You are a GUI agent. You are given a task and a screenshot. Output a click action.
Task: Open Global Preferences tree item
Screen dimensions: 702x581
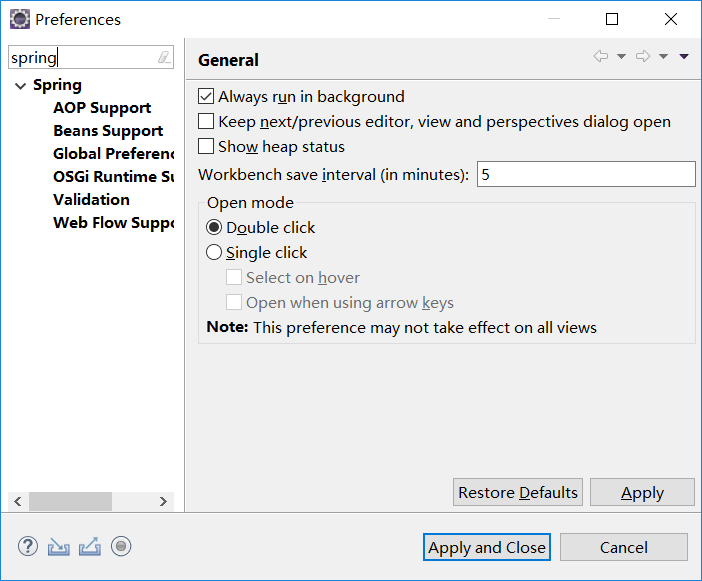tap(113, 154)
